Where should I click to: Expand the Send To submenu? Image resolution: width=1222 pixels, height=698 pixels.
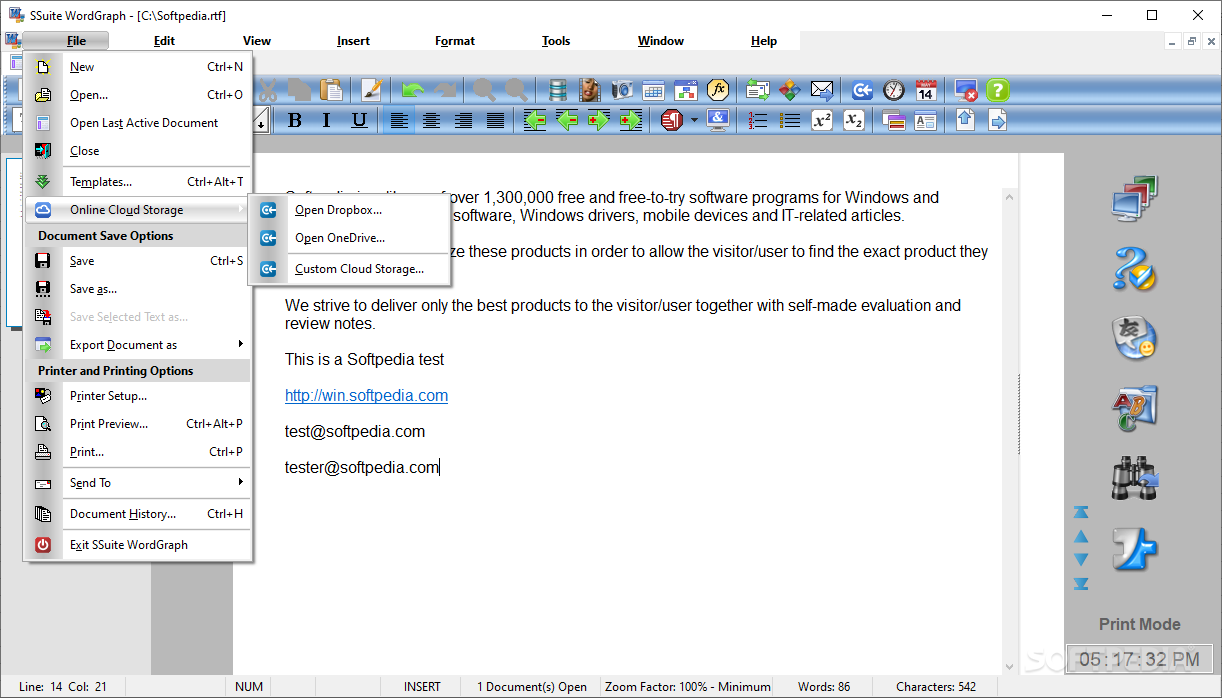(137, 483)
